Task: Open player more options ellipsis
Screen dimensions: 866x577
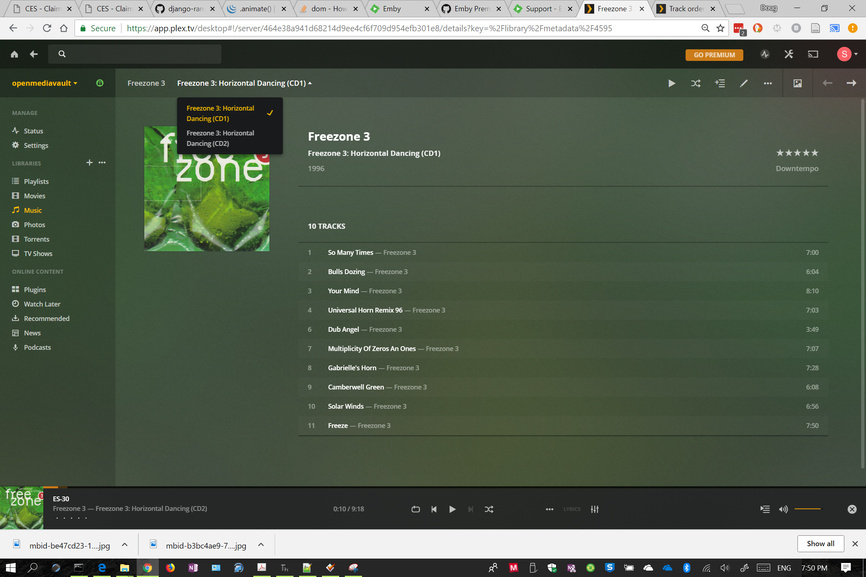Action: point(549,509)
